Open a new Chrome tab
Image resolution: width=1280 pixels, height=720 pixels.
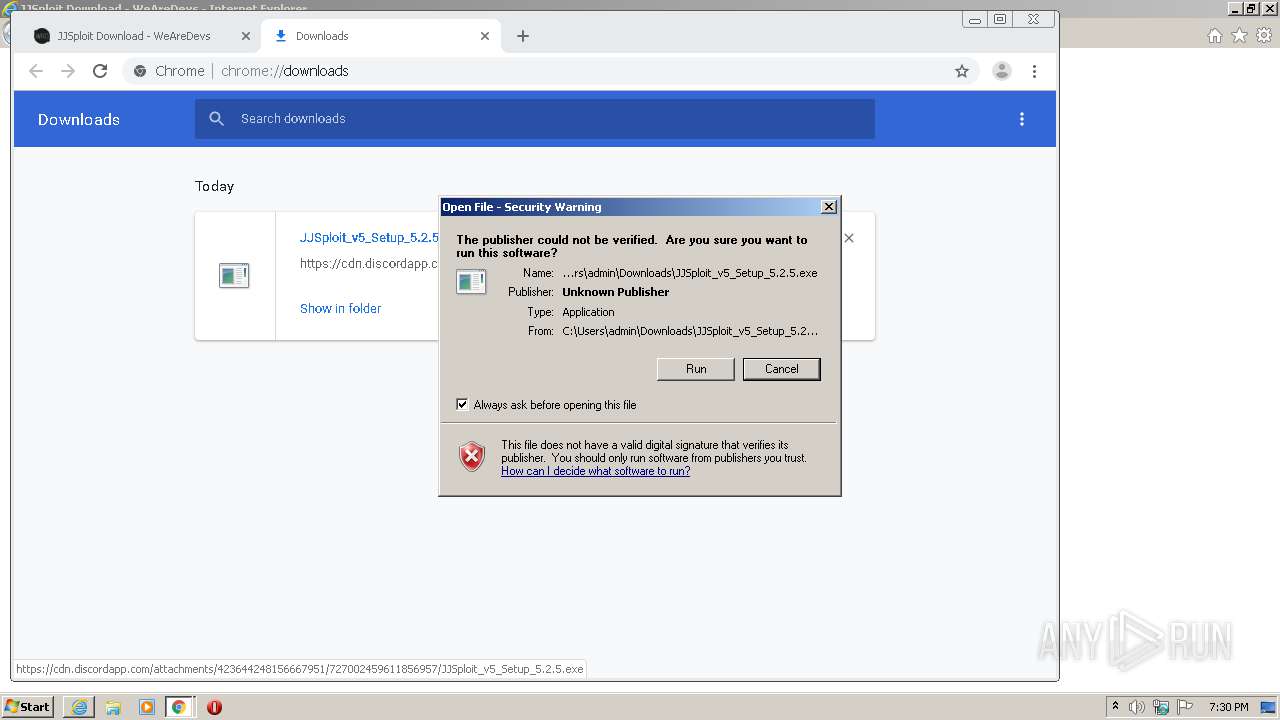click(x=523, y=36)
